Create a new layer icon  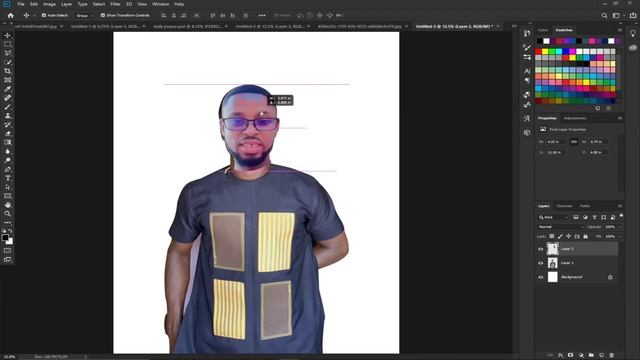[x=601, y=355]
